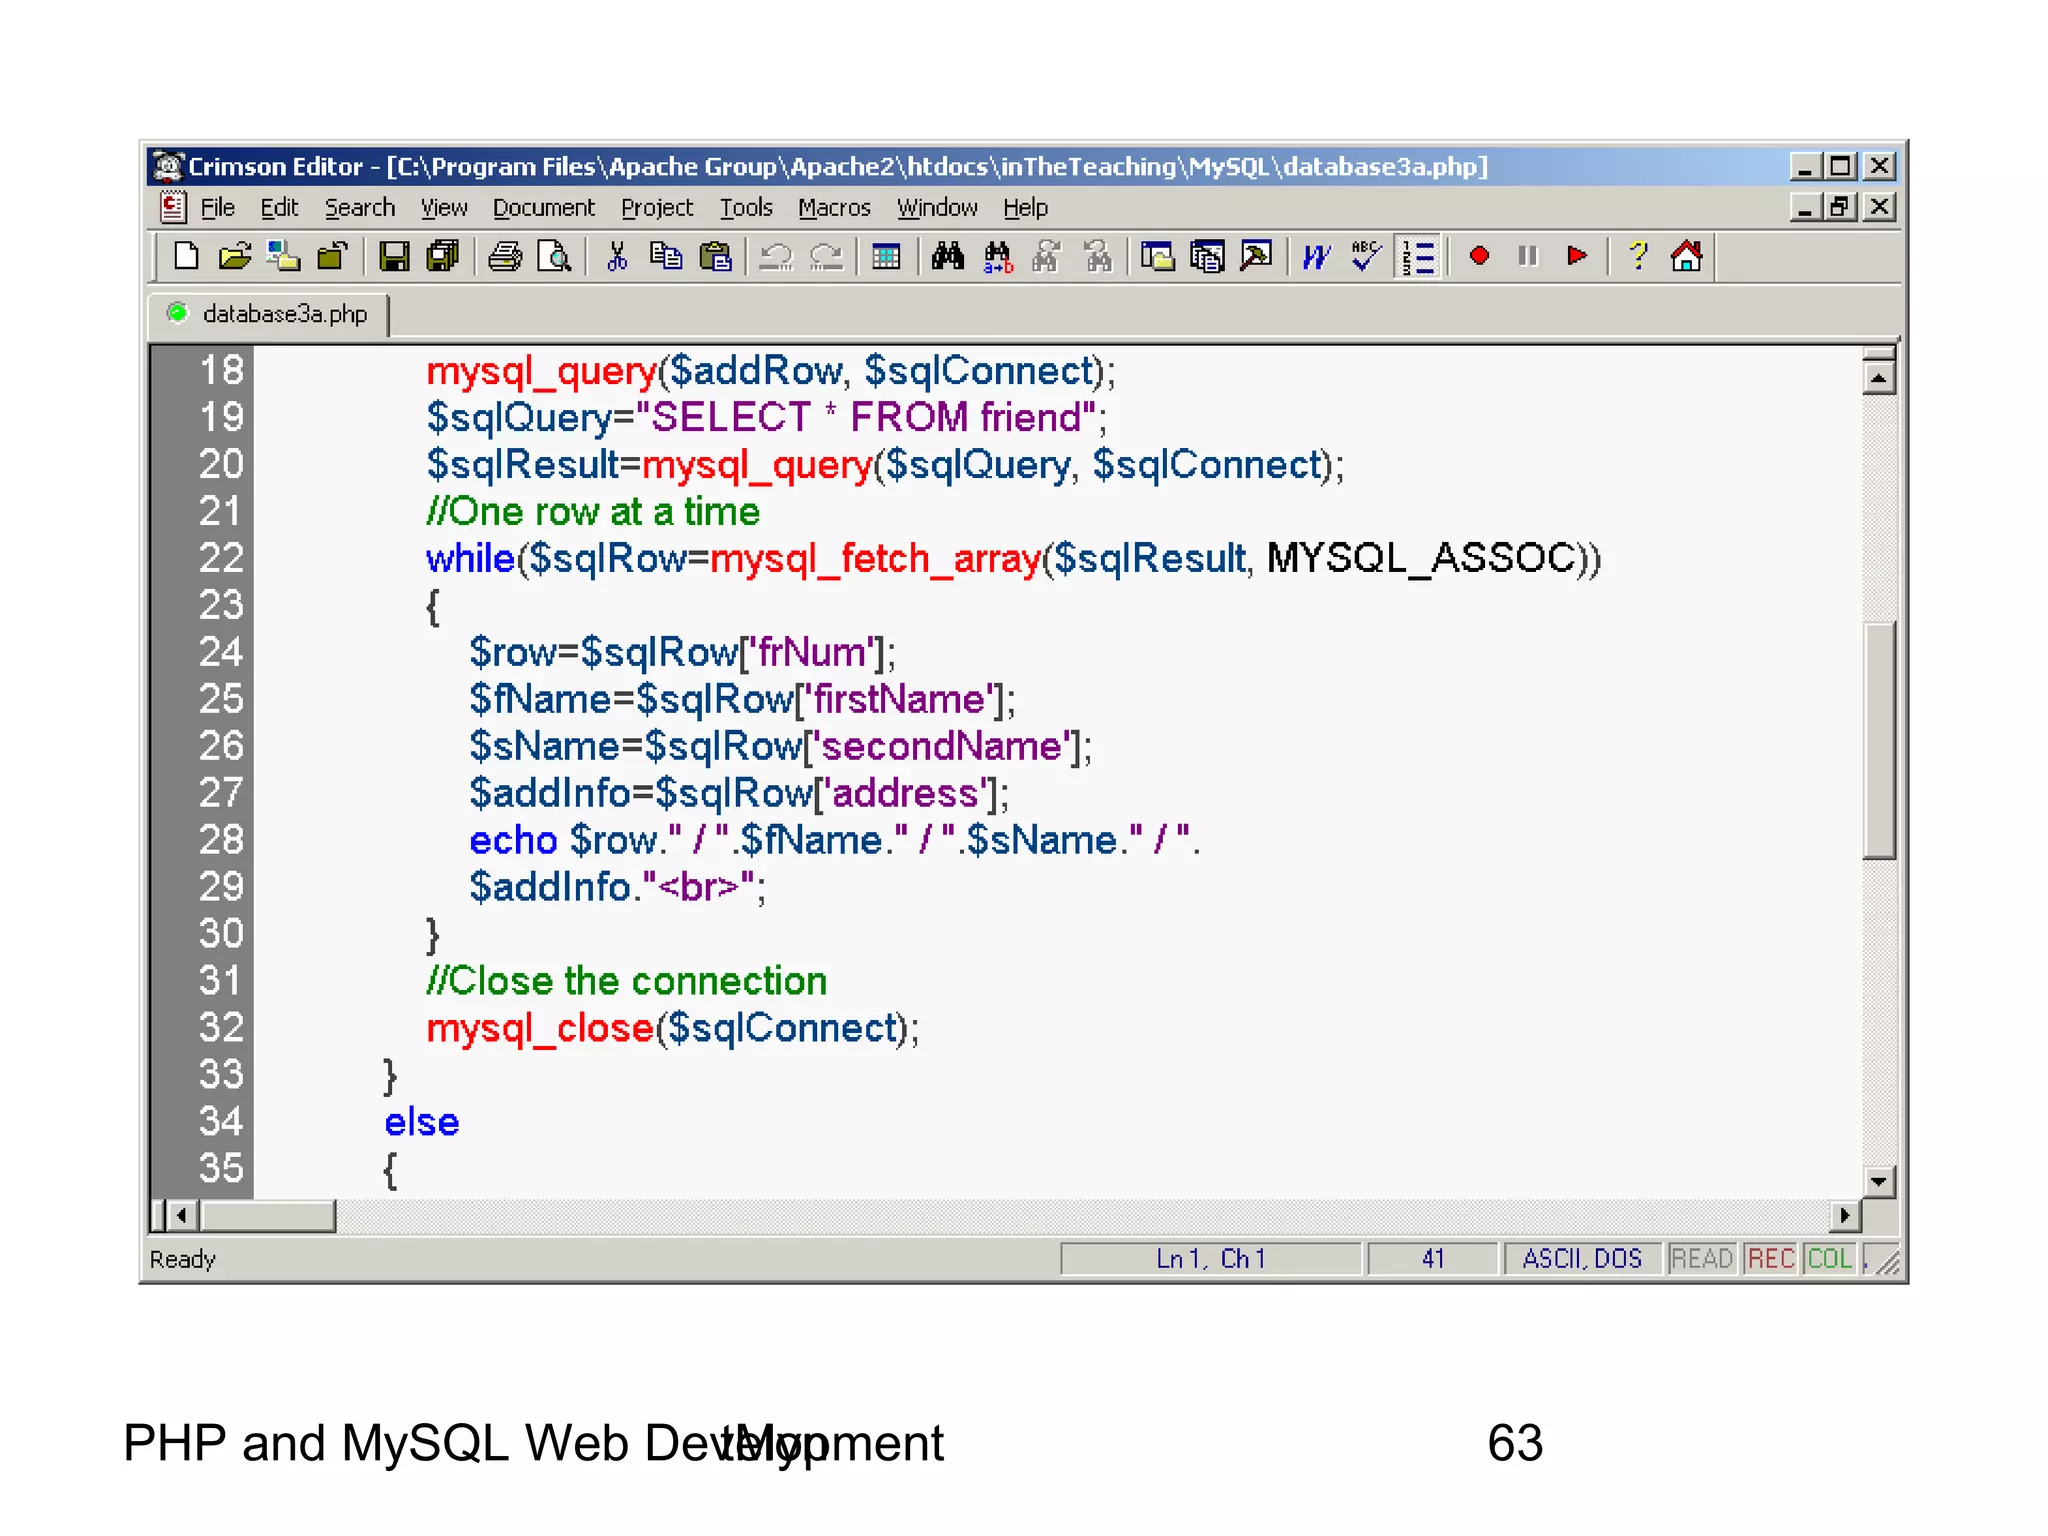The width and height of the screenshot is (2048, 1536).
Task: Copy selection with the copy icon
Action: coord(666,257)
